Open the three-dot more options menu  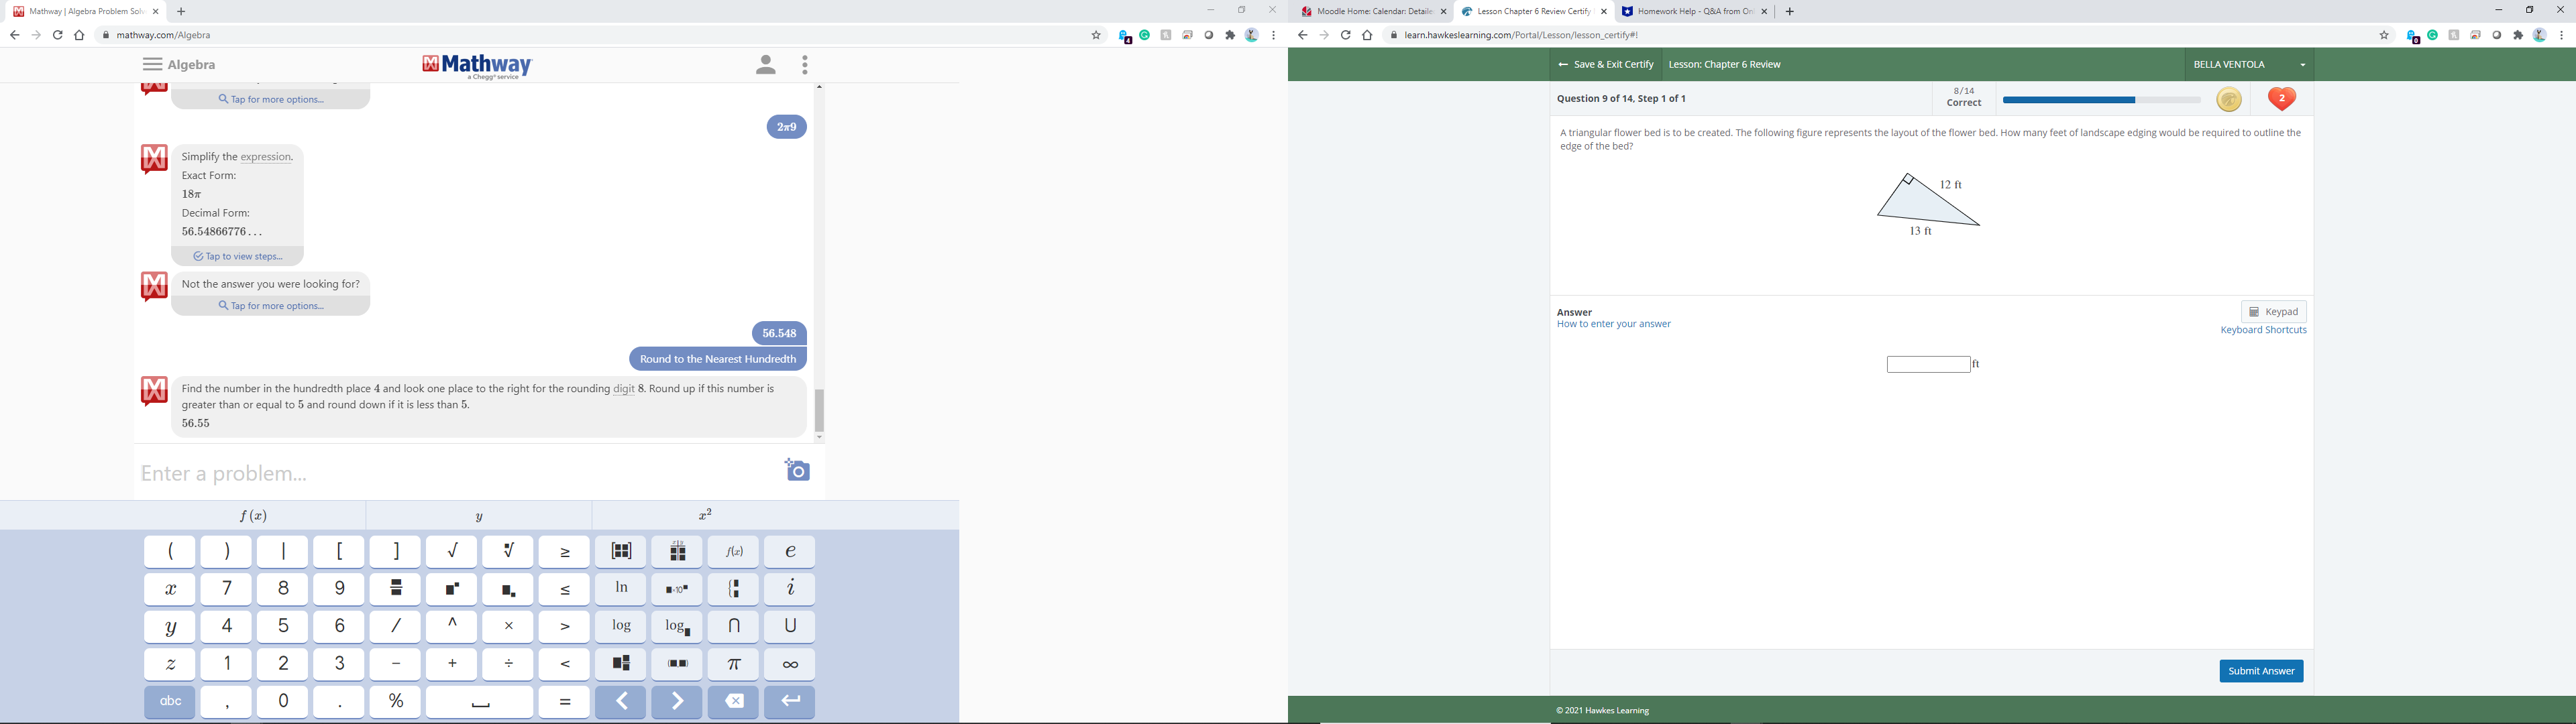click(x=805, y=66)
